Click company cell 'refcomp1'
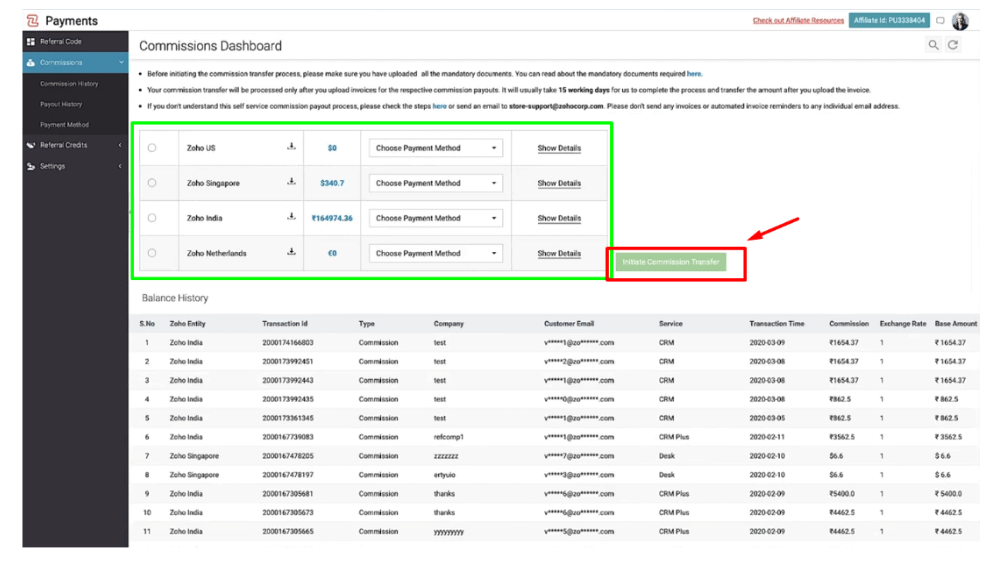 (449, 437)
